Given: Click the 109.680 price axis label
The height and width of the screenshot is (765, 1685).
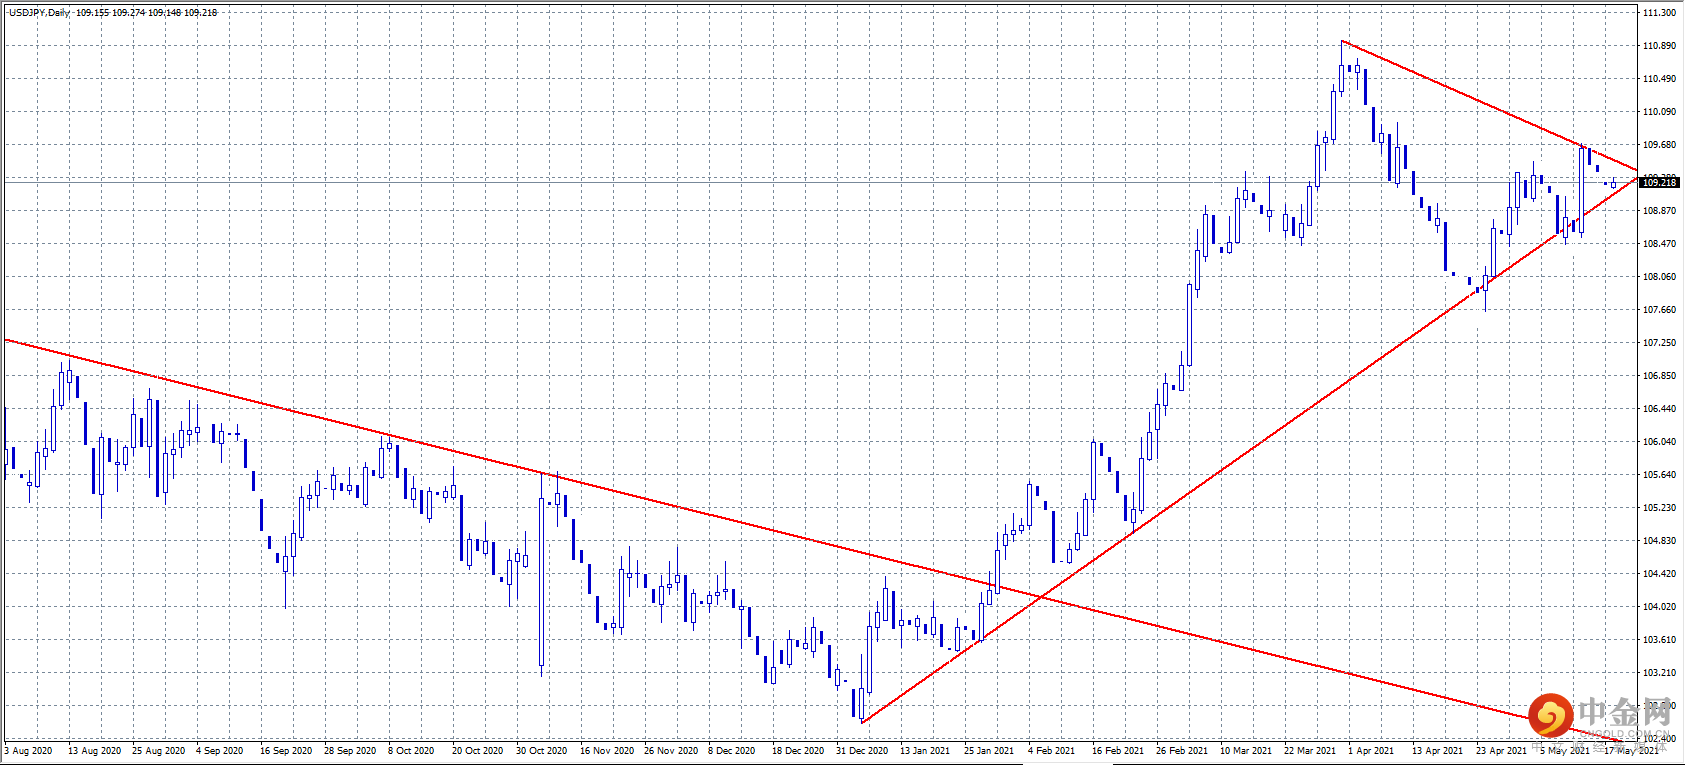Looking at the screenshot, I should 1660,145.
